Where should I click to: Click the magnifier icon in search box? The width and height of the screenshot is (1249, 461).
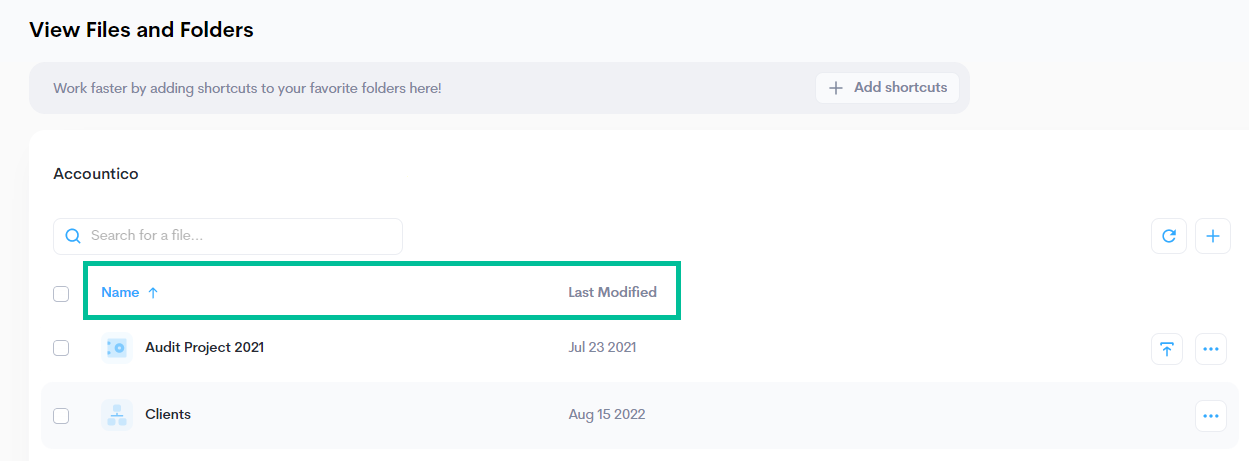pos(73,236)
